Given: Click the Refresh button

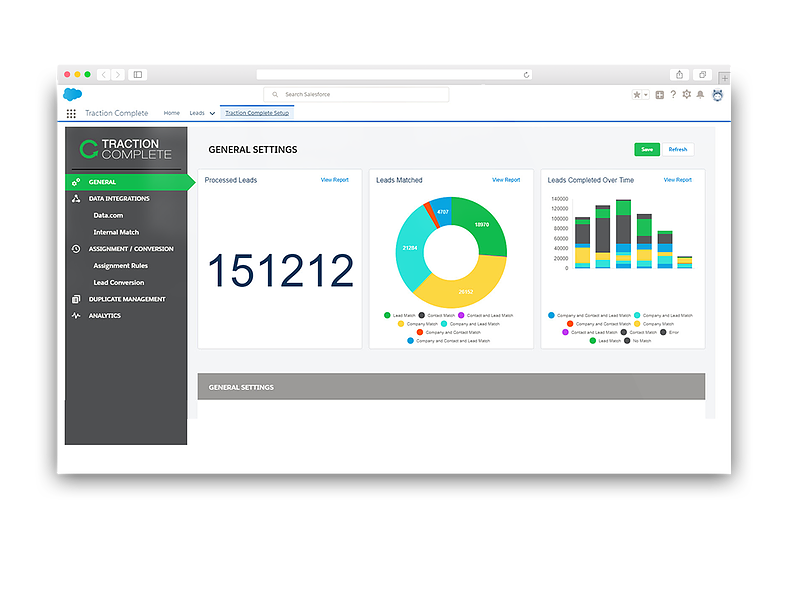Looking at the screenshot, I should [678, 149].
